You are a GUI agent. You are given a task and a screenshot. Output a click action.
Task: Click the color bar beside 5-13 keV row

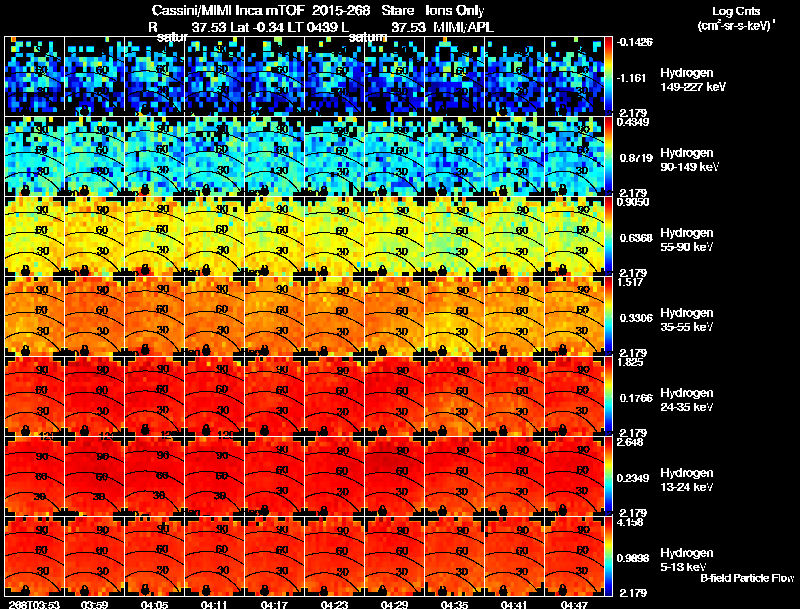coord(608,556)
